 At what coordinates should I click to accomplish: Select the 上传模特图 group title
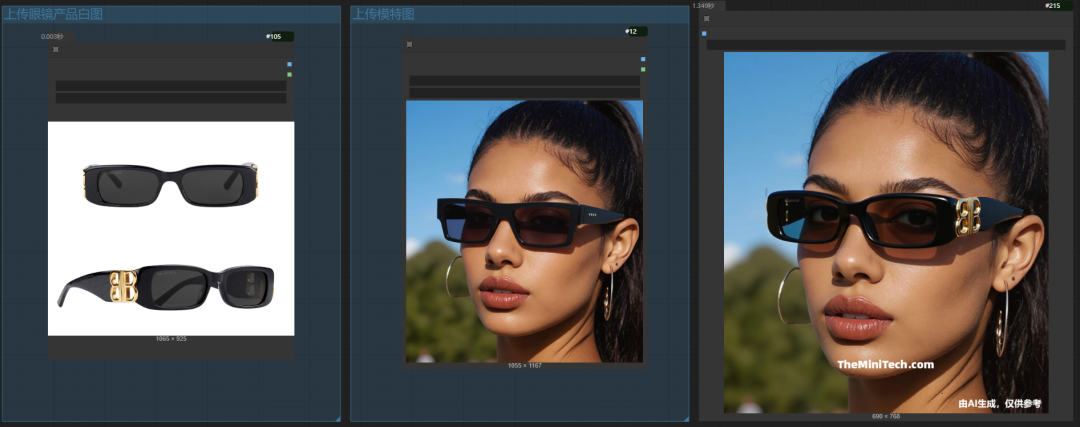pos(384,14)
